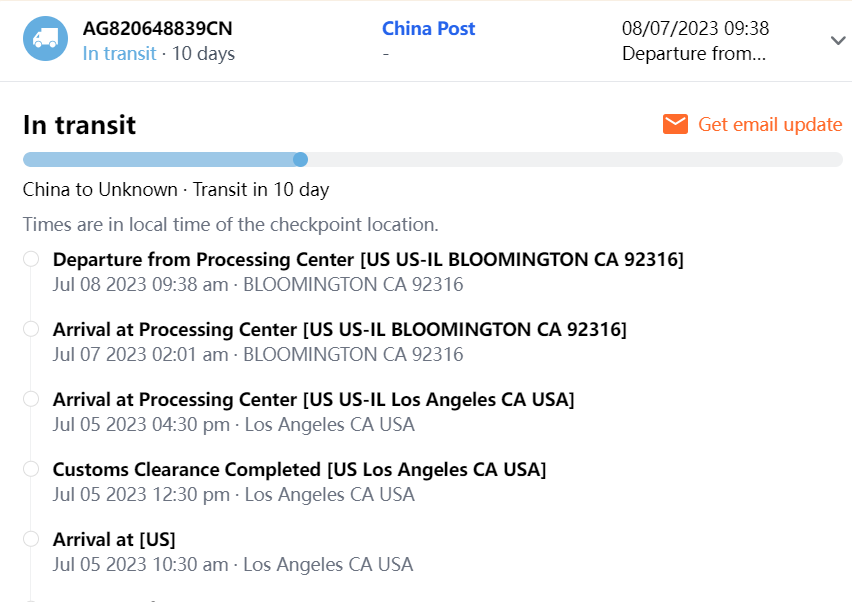Click the blue delivery truck icon
The image size is (852, 602).
pyautogui.click(x=45, y=39)
